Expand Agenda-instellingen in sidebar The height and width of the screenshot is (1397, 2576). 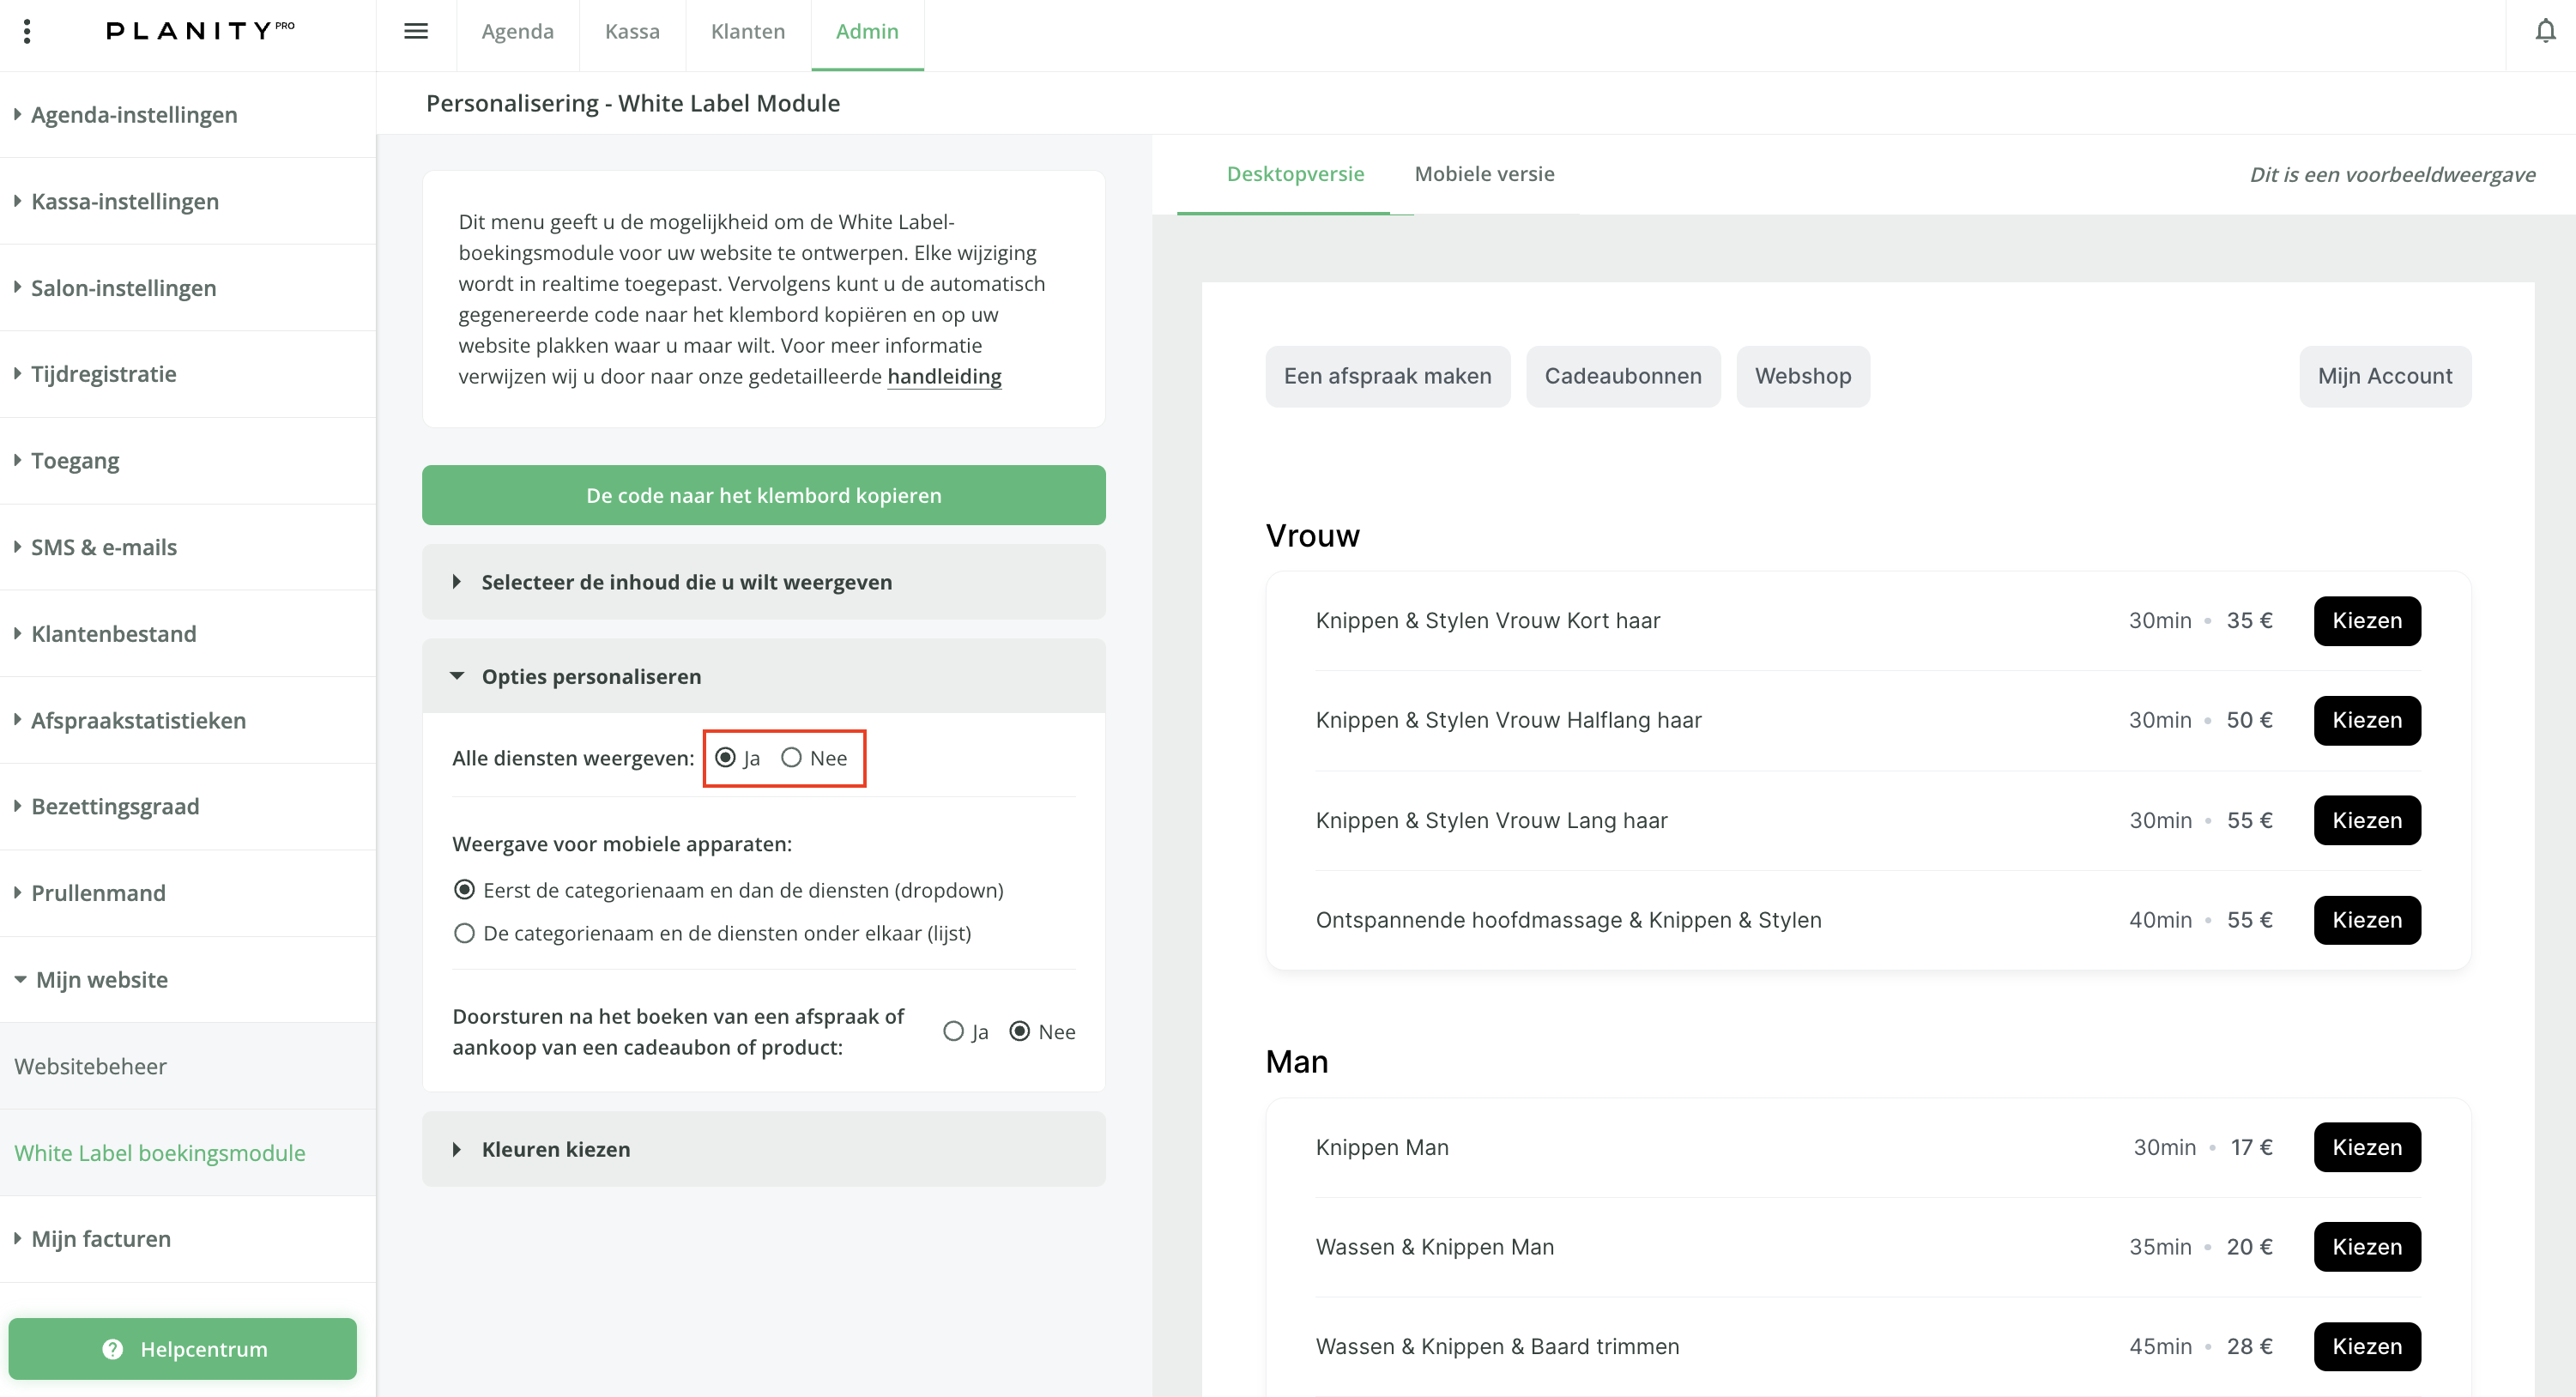click(188, 115)
